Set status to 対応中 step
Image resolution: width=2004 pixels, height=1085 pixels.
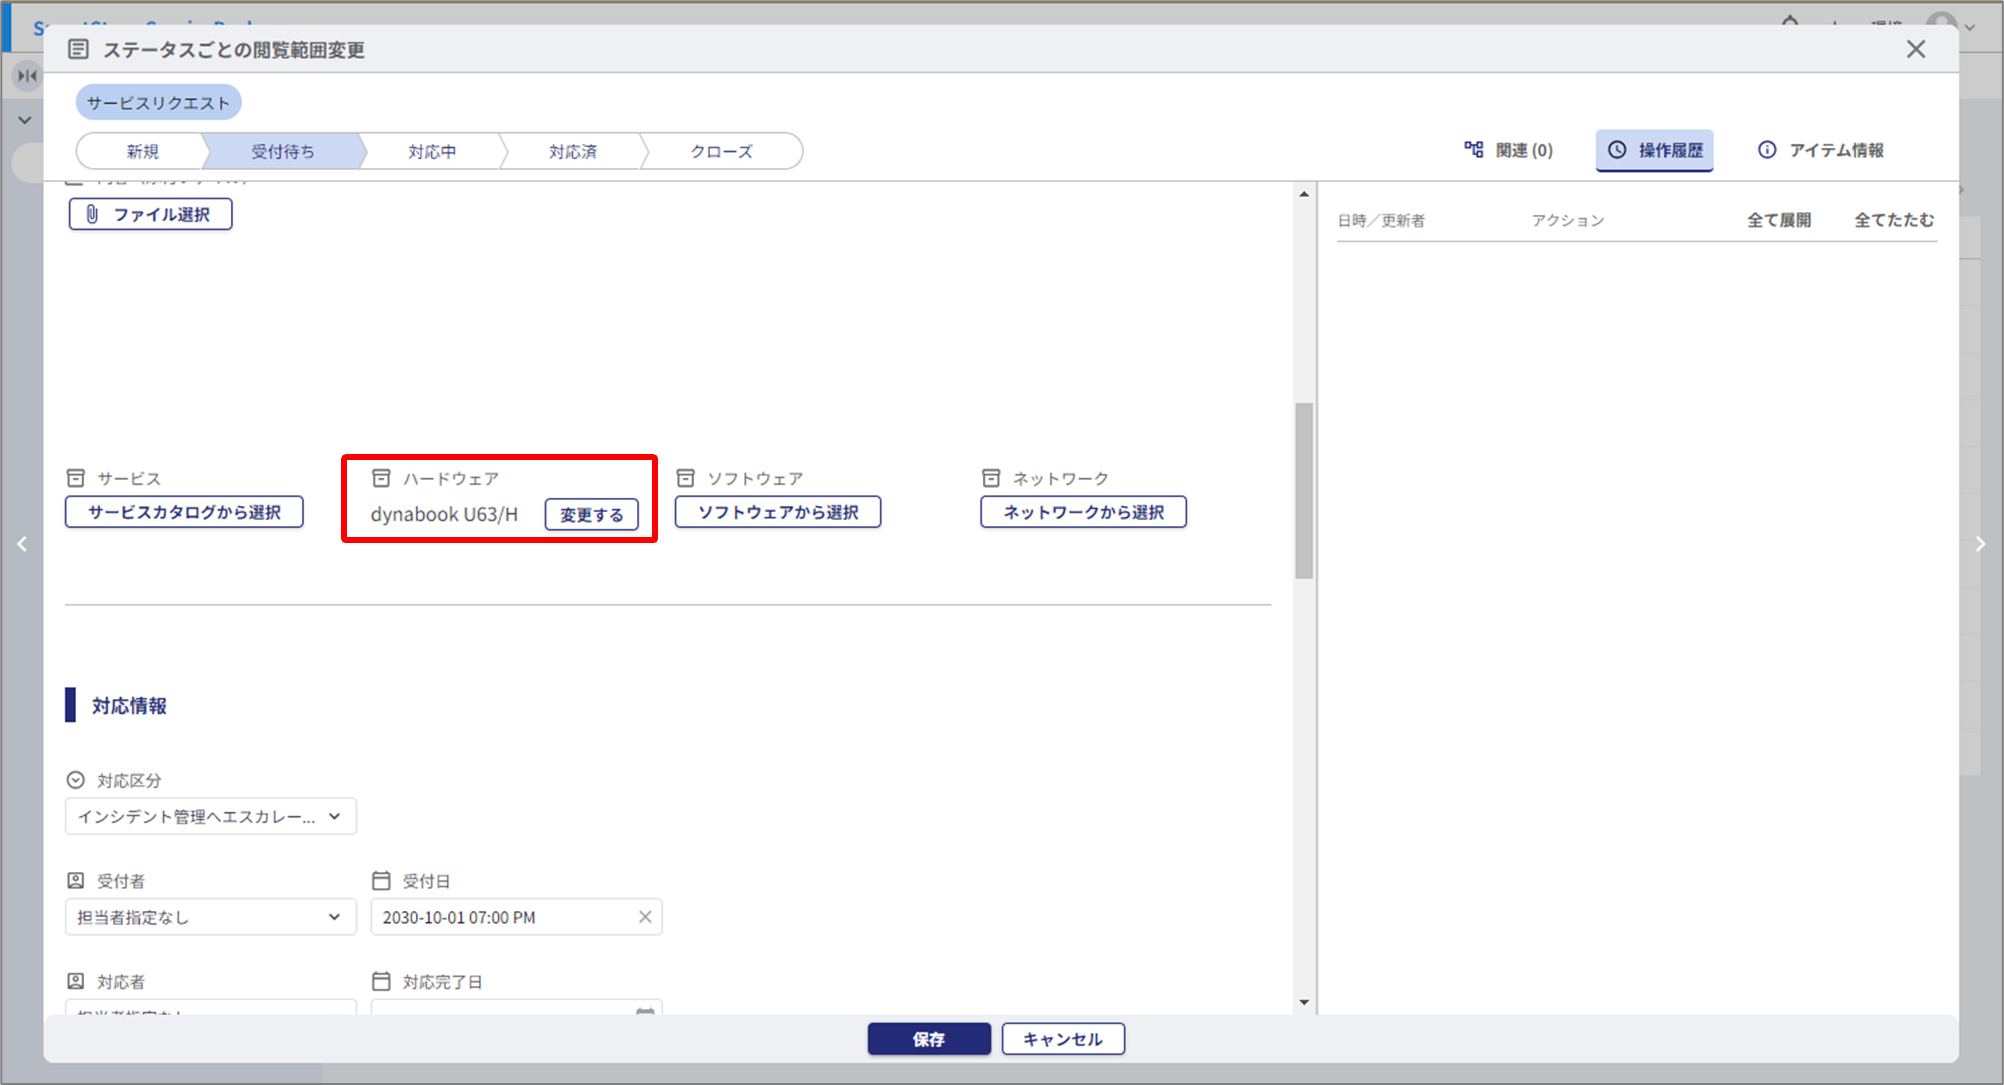[432, 151]
